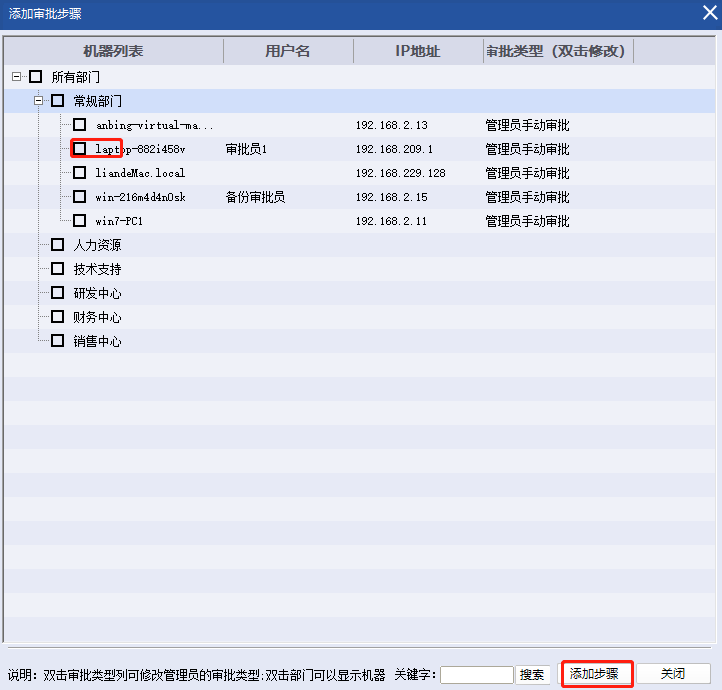Close the 添加审批步骤 dialog with X
Image resolution: width=722 pixels, height=690 pixels.
[x=710, y=13]
